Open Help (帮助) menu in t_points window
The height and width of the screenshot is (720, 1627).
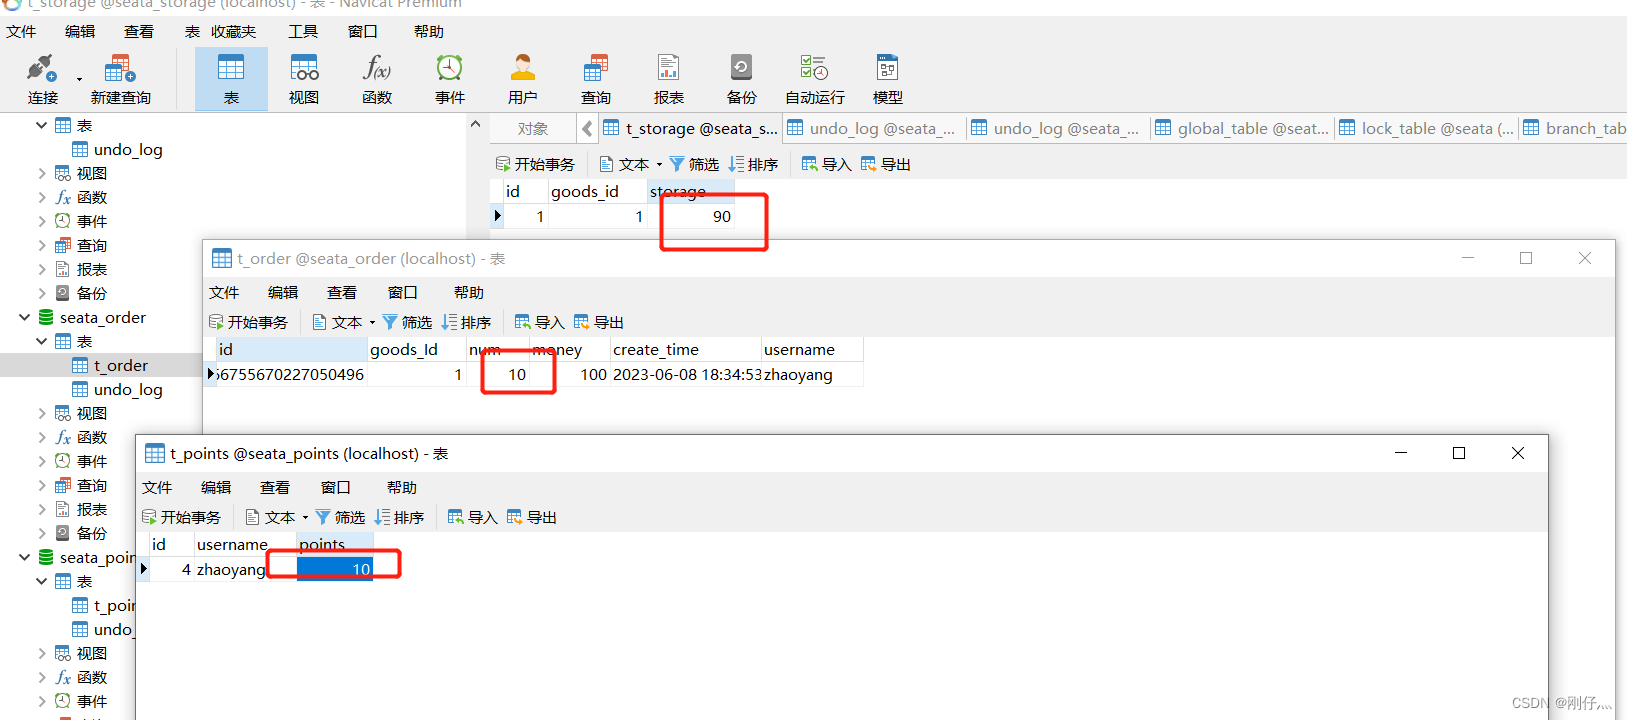(x=402, y=487)
